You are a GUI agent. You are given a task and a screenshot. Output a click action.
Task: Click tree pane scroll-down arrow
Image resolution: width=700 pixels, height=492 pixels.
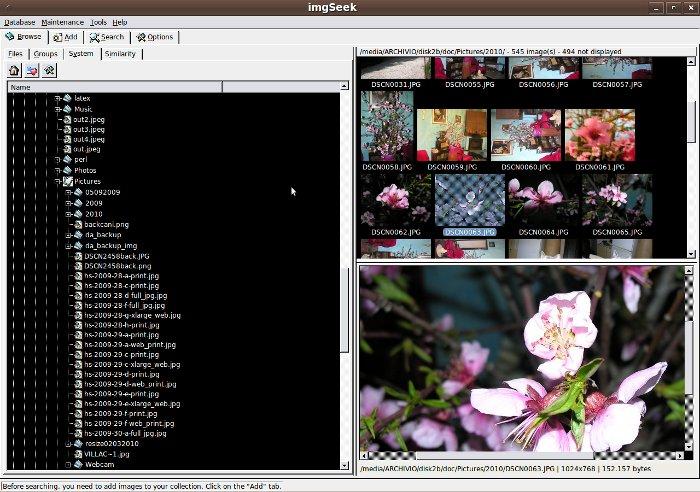tap(344, 465)
